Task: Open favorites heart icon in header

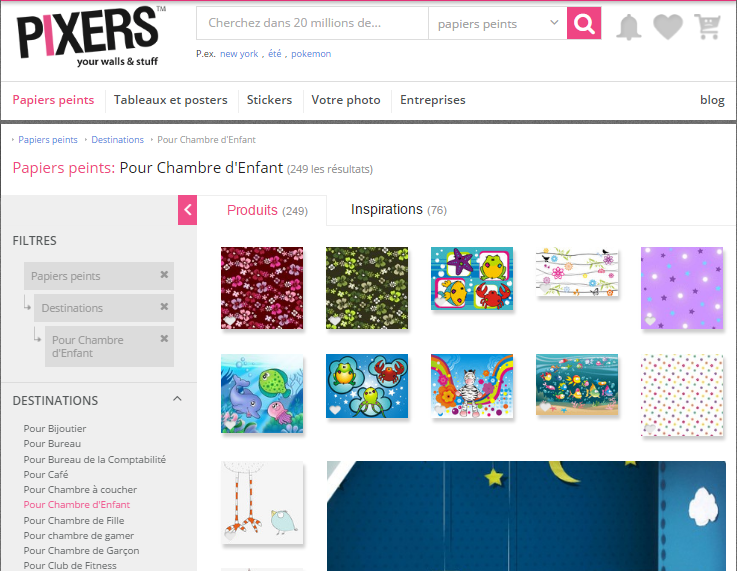Action: [668, 27]
